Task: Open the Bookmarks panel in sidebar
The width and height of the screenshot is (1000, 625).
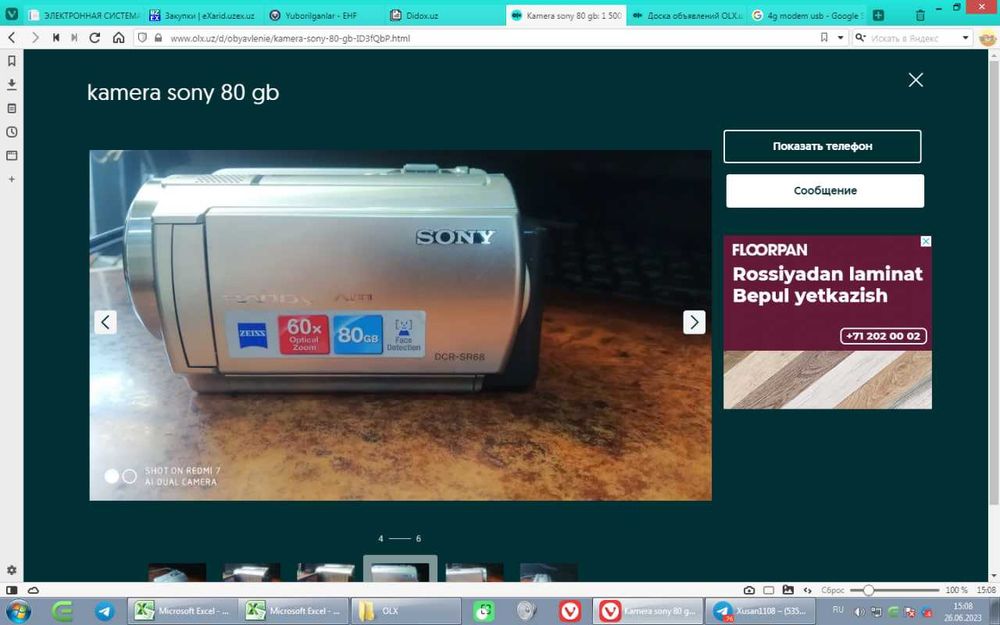Action: click(x=11, y=61)
